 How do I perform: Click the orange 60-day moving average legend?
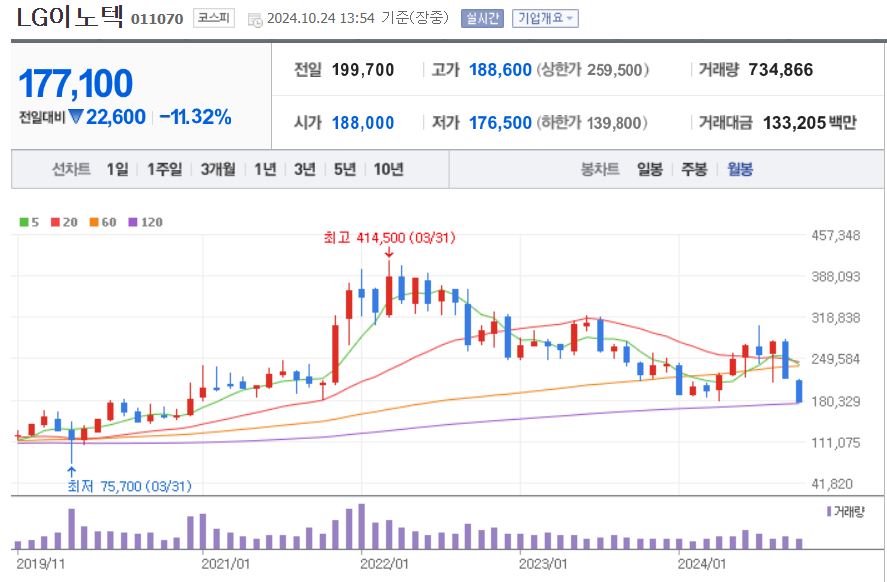click(x=101, y=222)
